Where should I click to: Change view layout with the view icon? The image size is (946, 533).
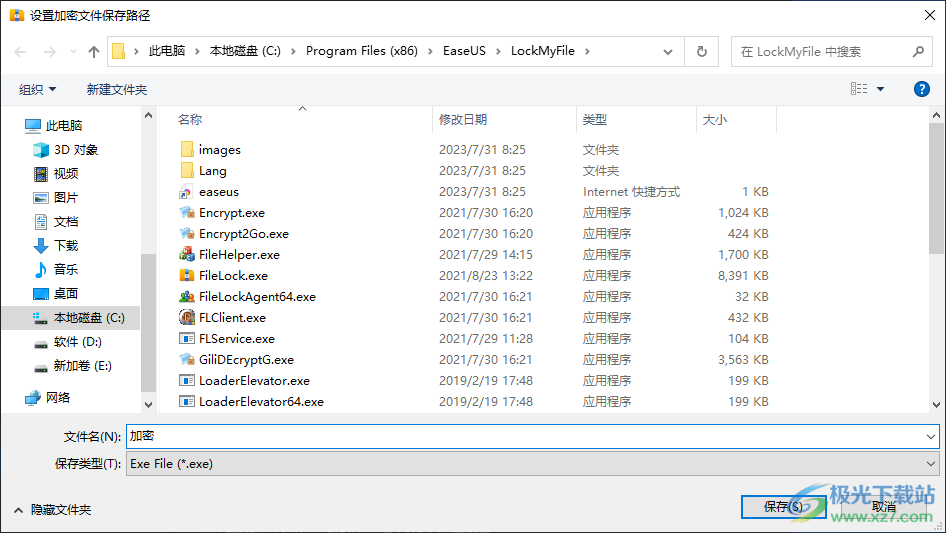859,89
